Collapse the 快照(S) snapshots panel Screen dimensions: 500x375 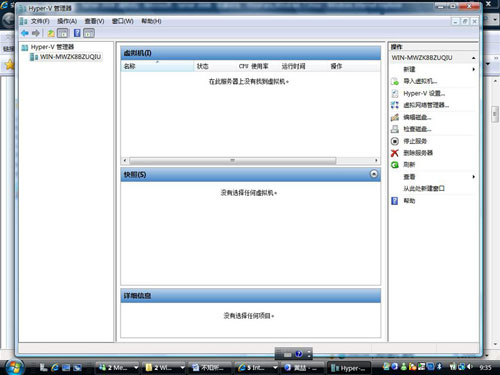click(374, 174)
